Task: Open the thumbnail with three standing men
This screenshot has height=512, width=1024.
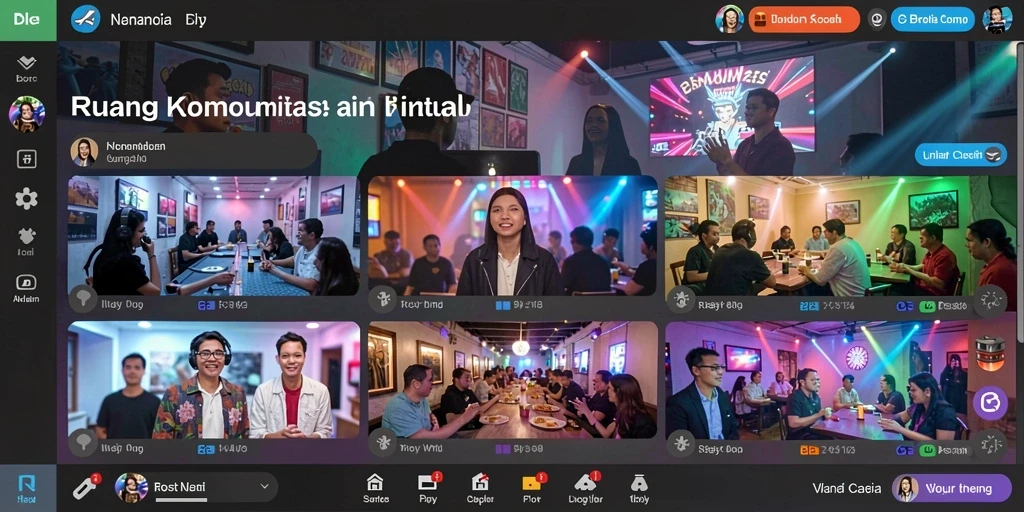Action: tap(214, 380)
